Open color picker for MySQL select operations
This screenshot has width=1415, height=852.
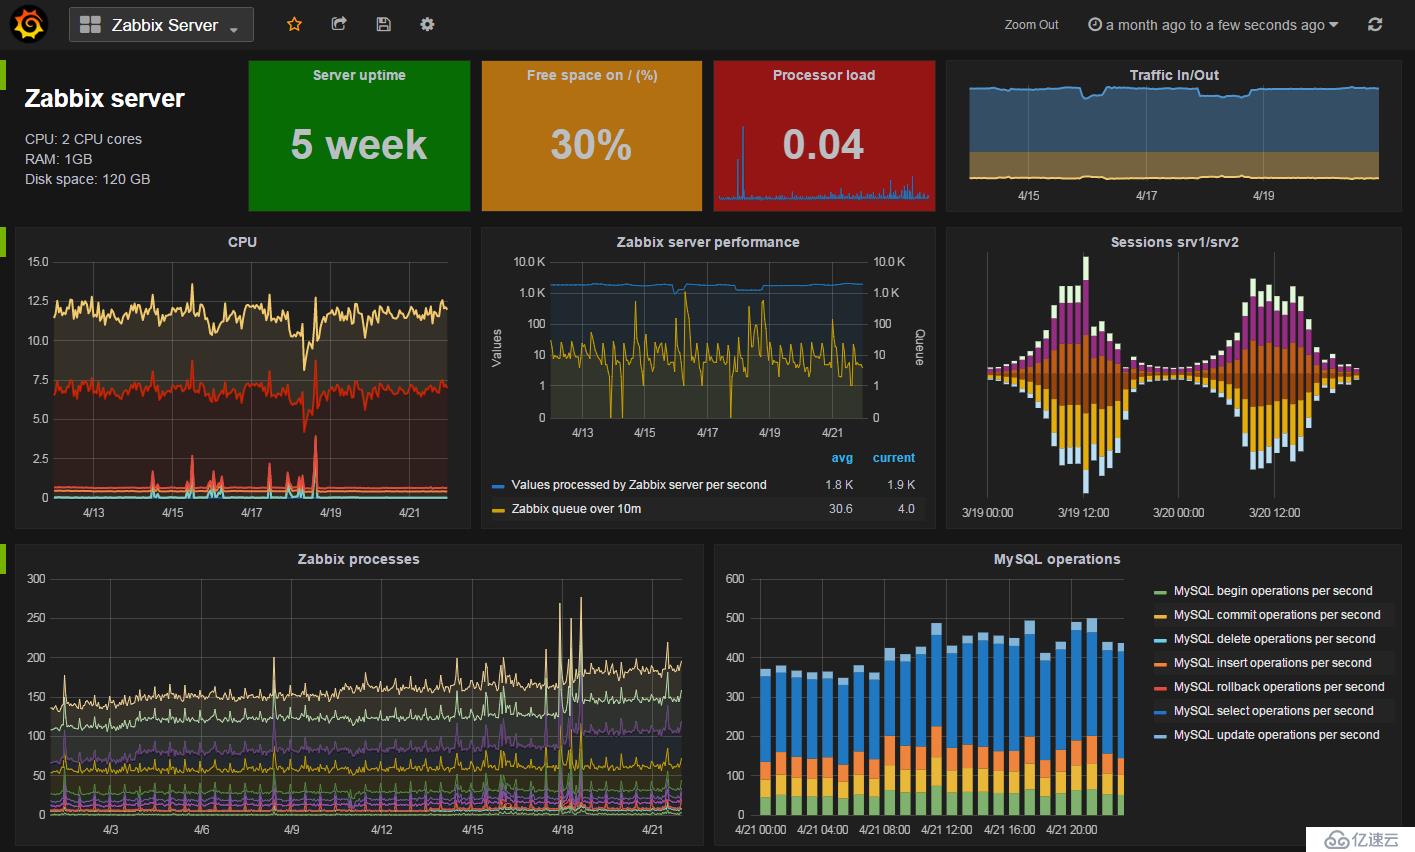tap(1160, 712)
